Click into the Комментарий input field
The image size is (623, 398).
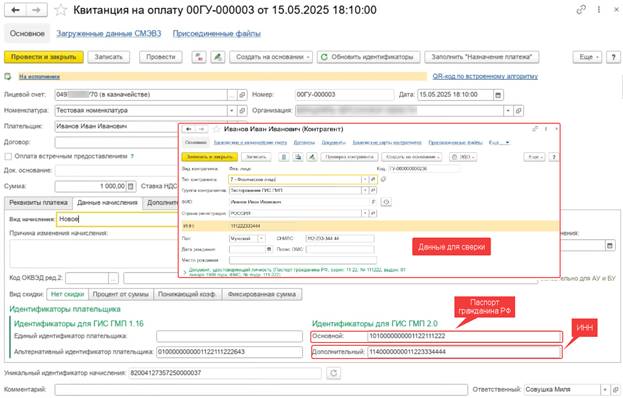(261, 390)
